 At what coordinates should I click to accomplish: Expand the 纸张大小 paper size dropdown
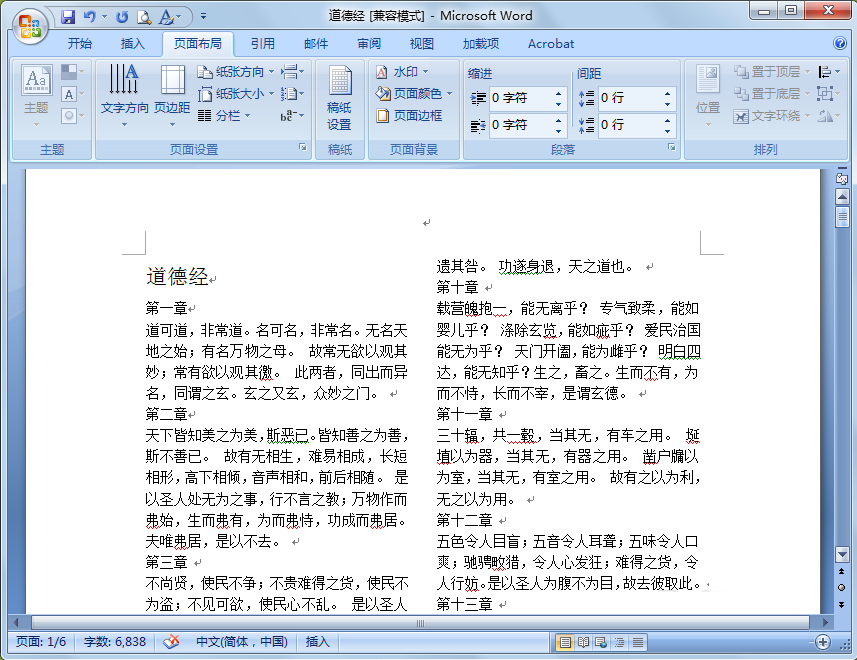point(232,94)
